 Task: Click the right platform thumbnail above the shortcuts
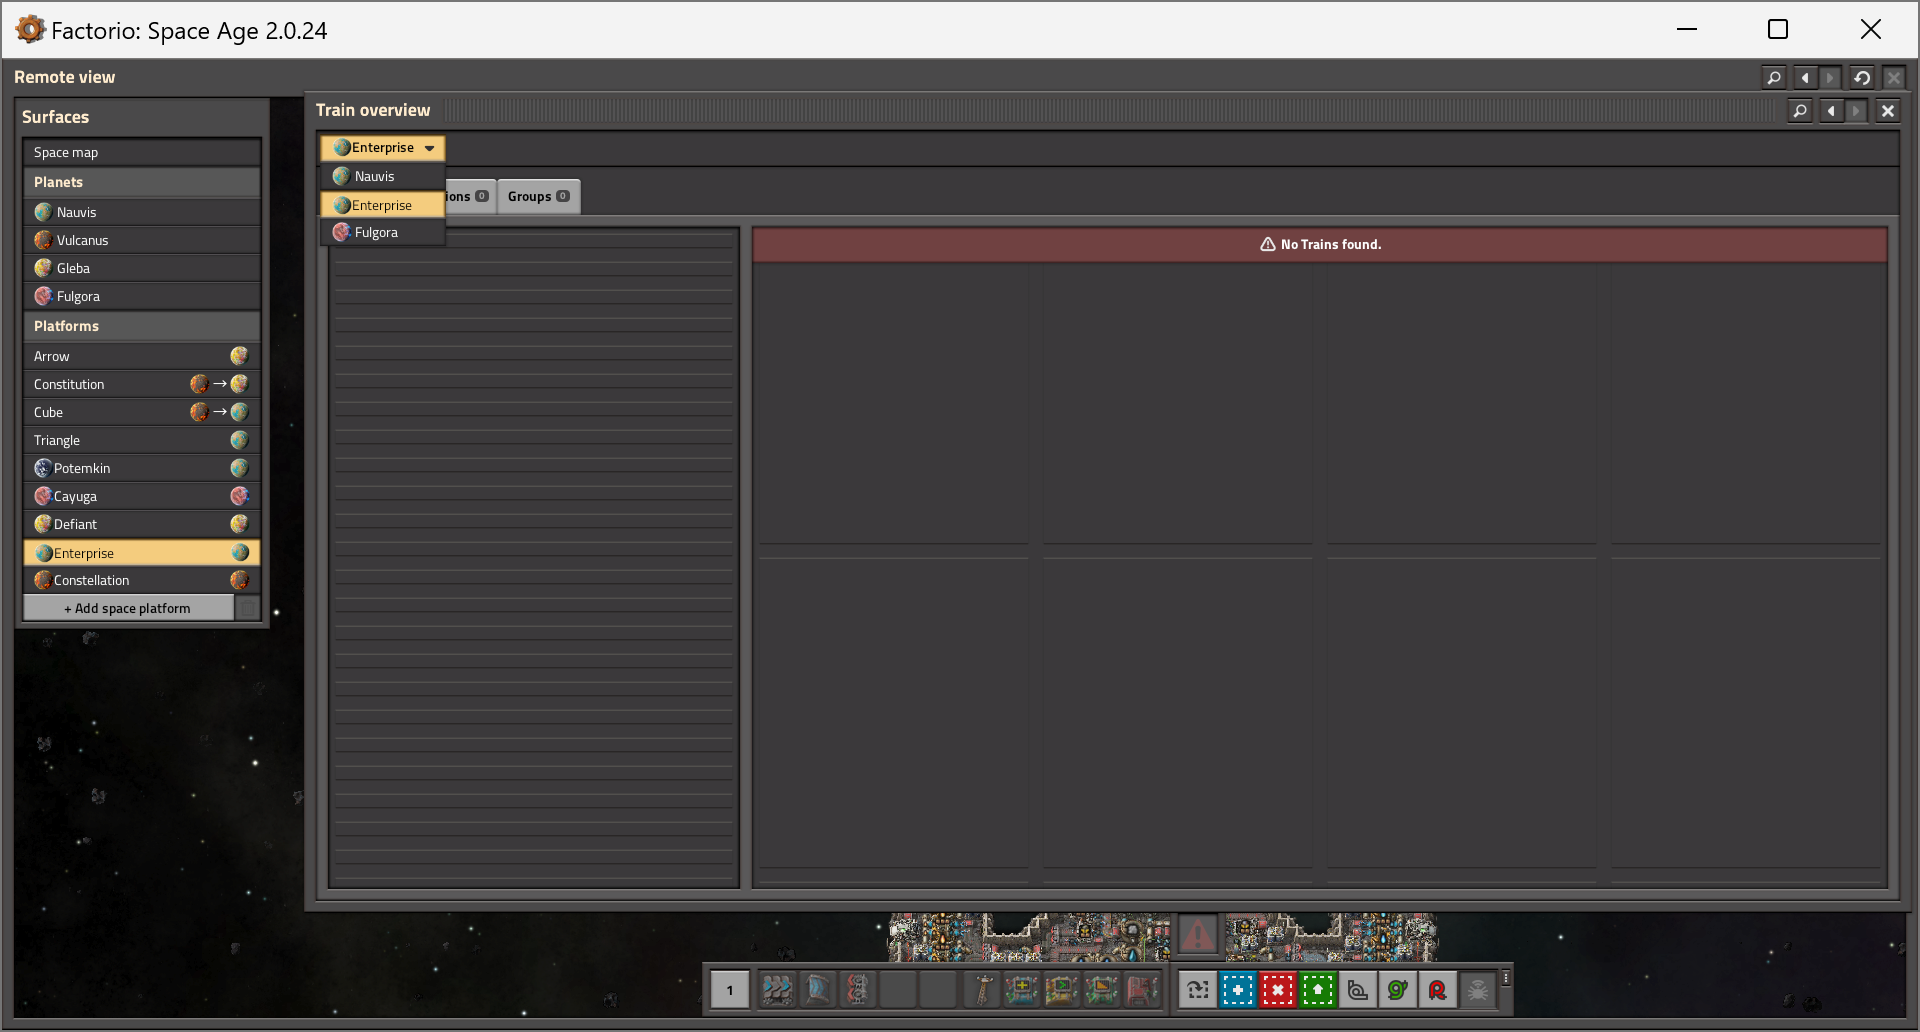point(1332,937)
